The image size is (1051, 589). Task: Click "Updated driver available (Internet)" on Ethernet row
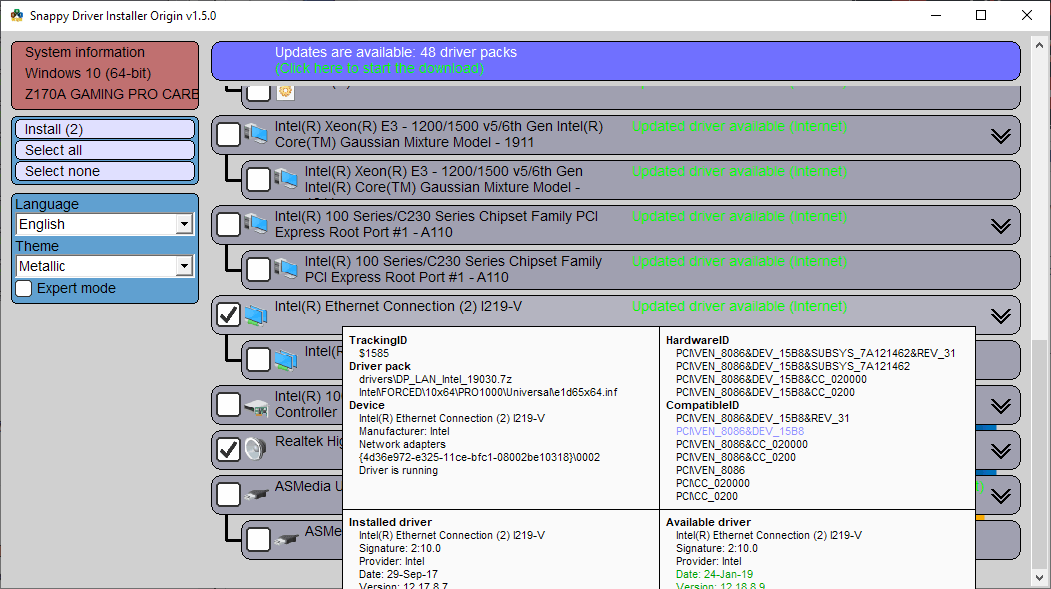739,306
